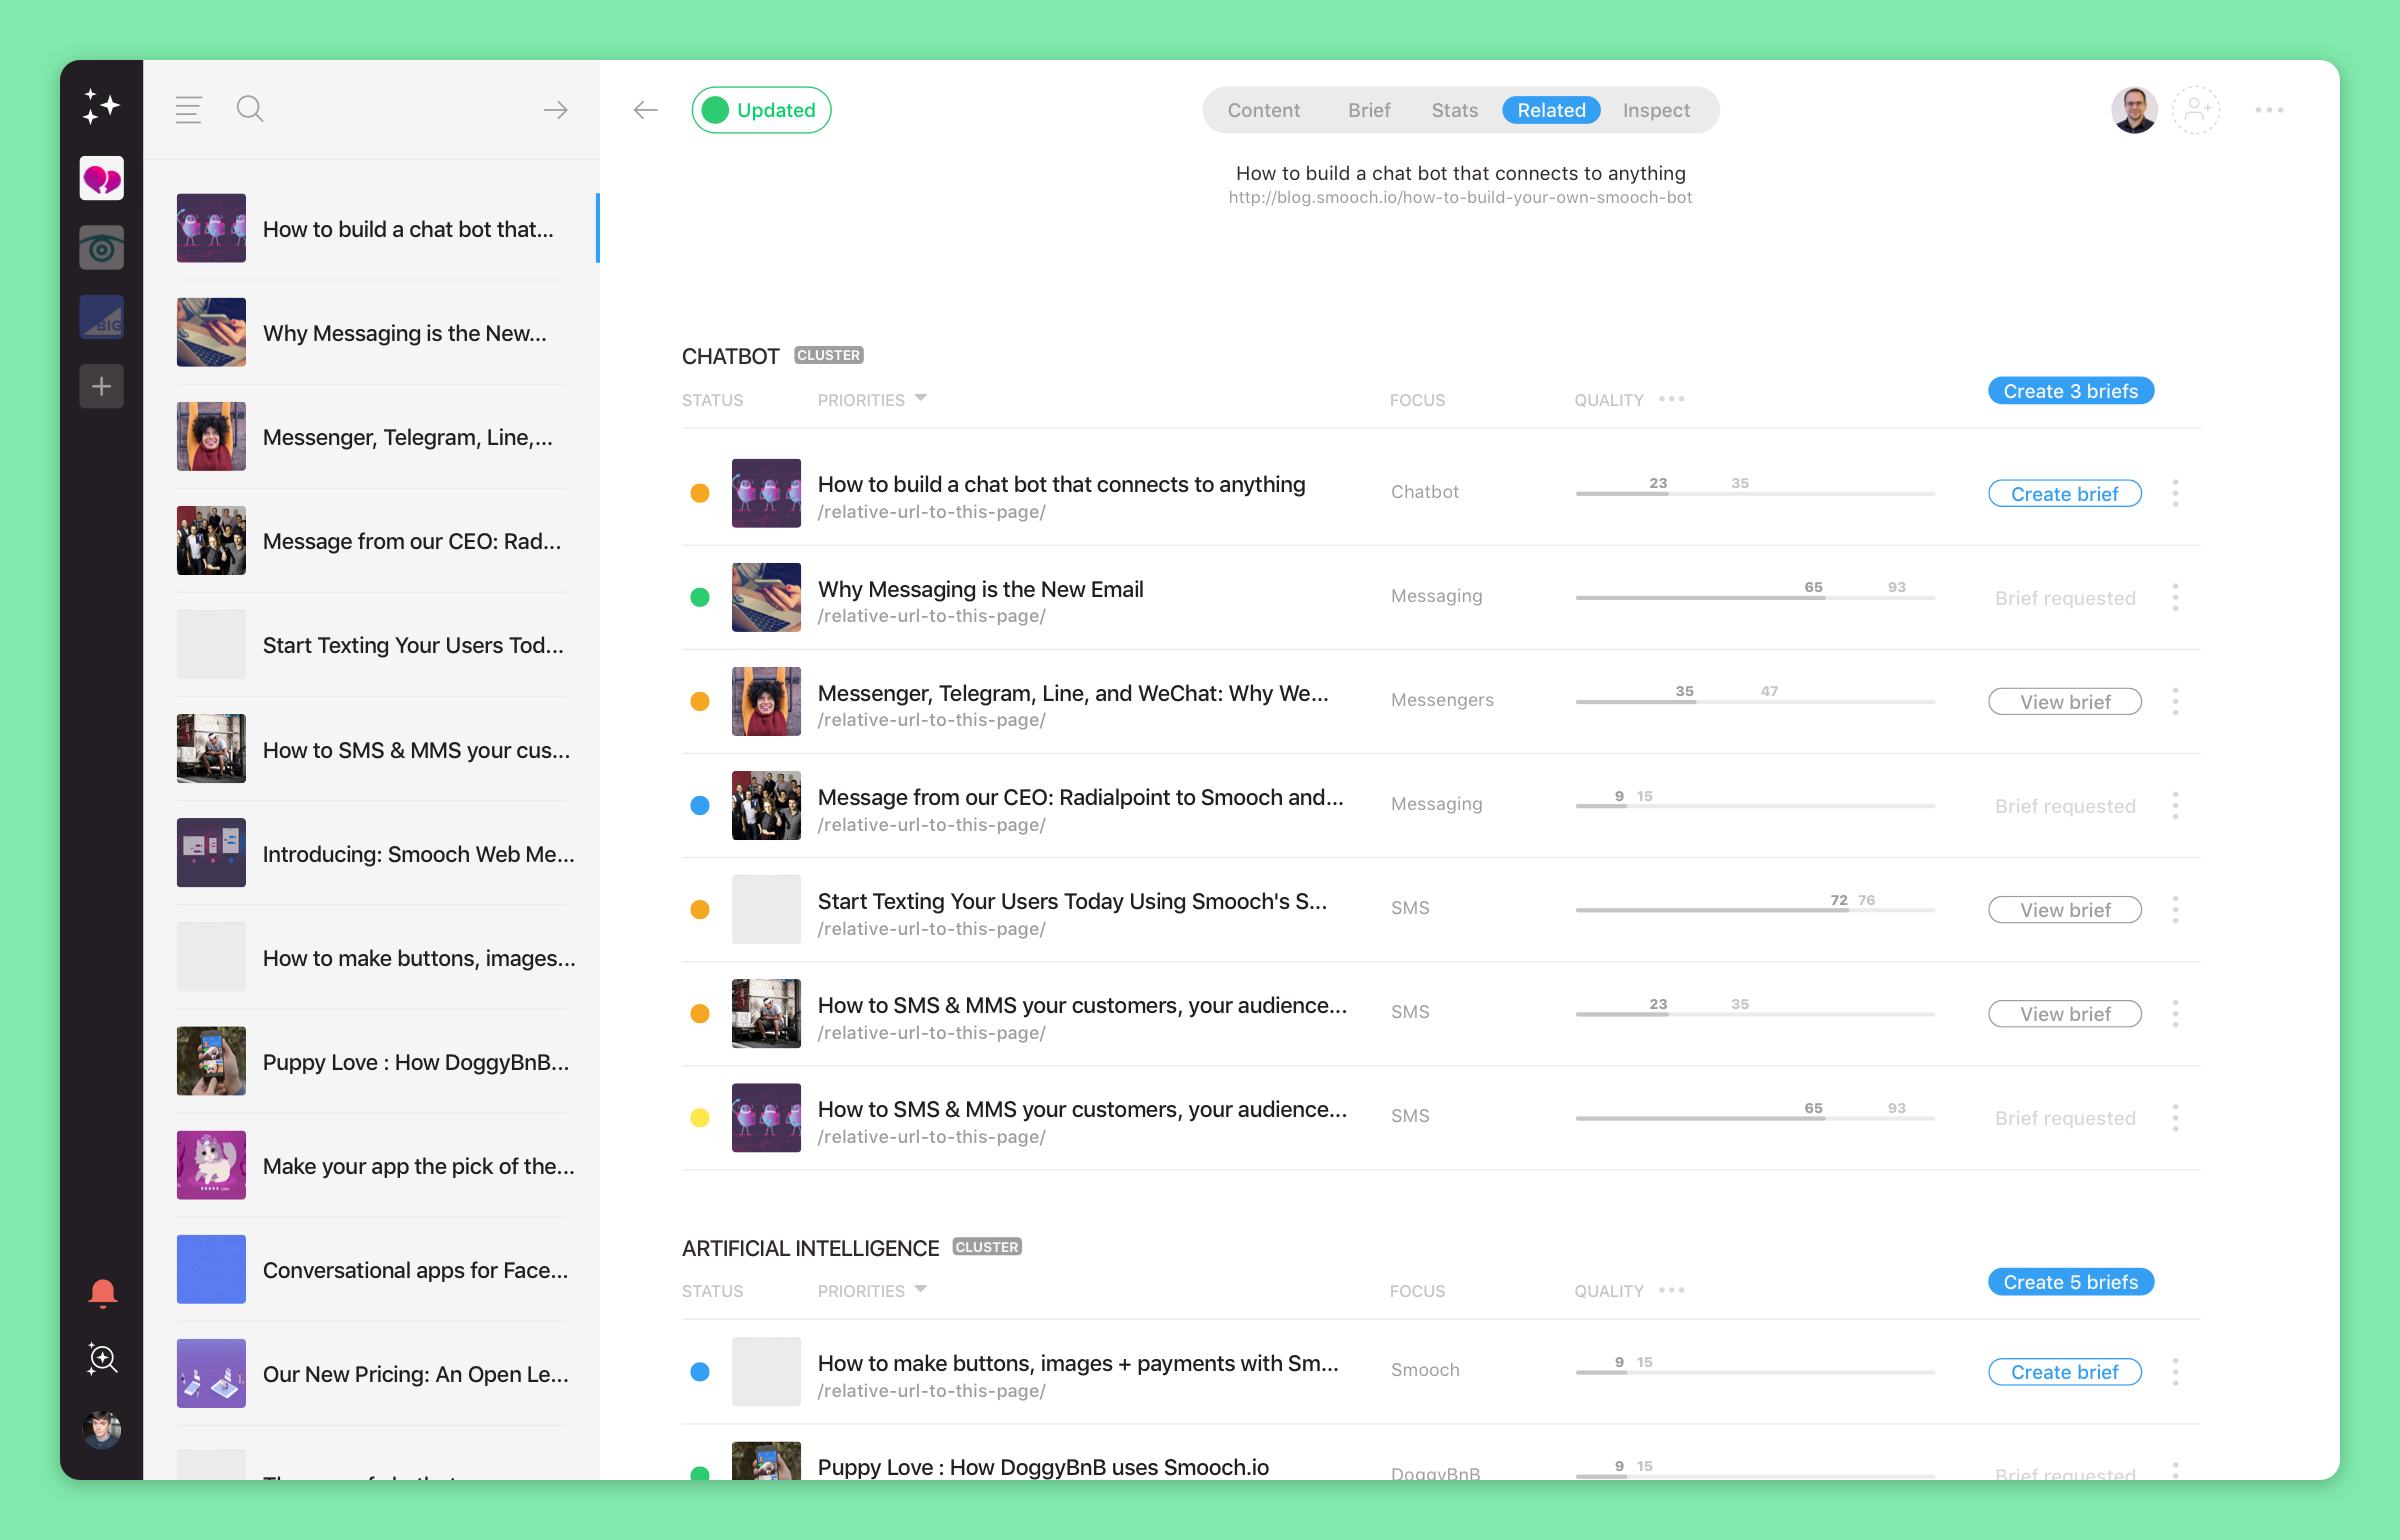The height and width of the screenshot is (1540, 2400).
Task: Open row menu for Why Messaging article
Action: click(2176, 598)
